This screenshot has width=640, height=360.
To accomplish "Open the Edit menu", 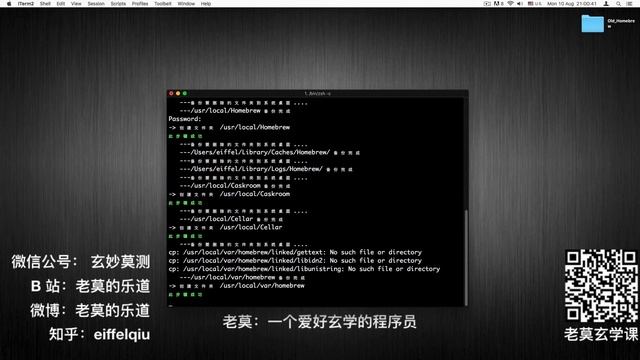I will (x=61, y=4).
